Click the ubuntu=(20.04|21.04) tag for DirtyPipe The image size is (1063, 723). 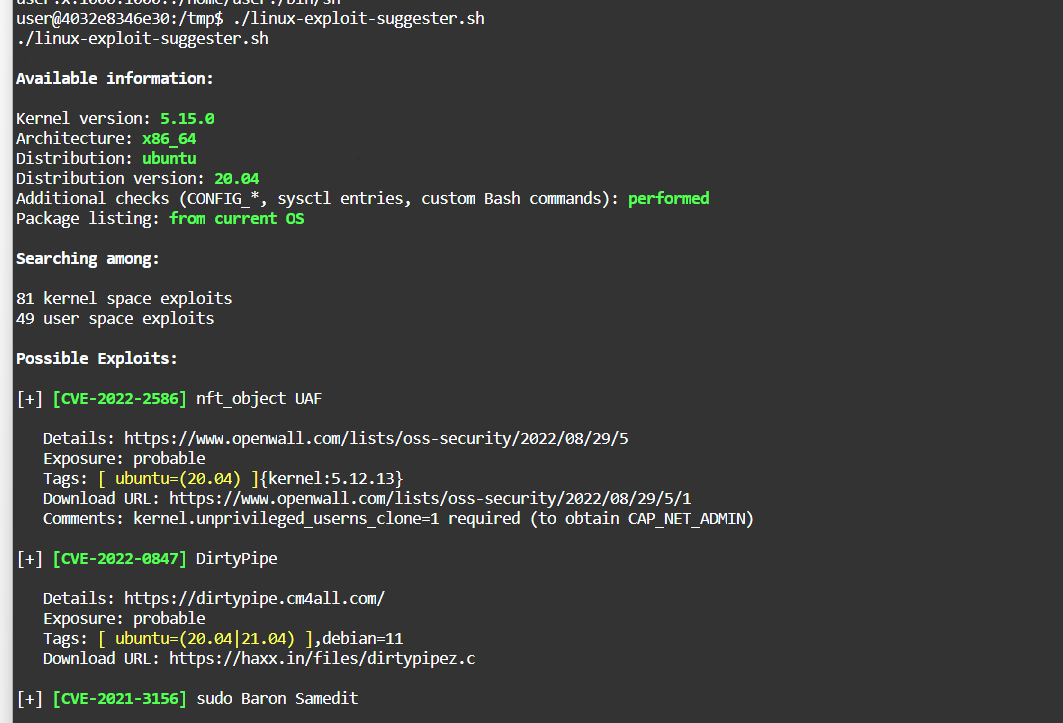point(205,639)
